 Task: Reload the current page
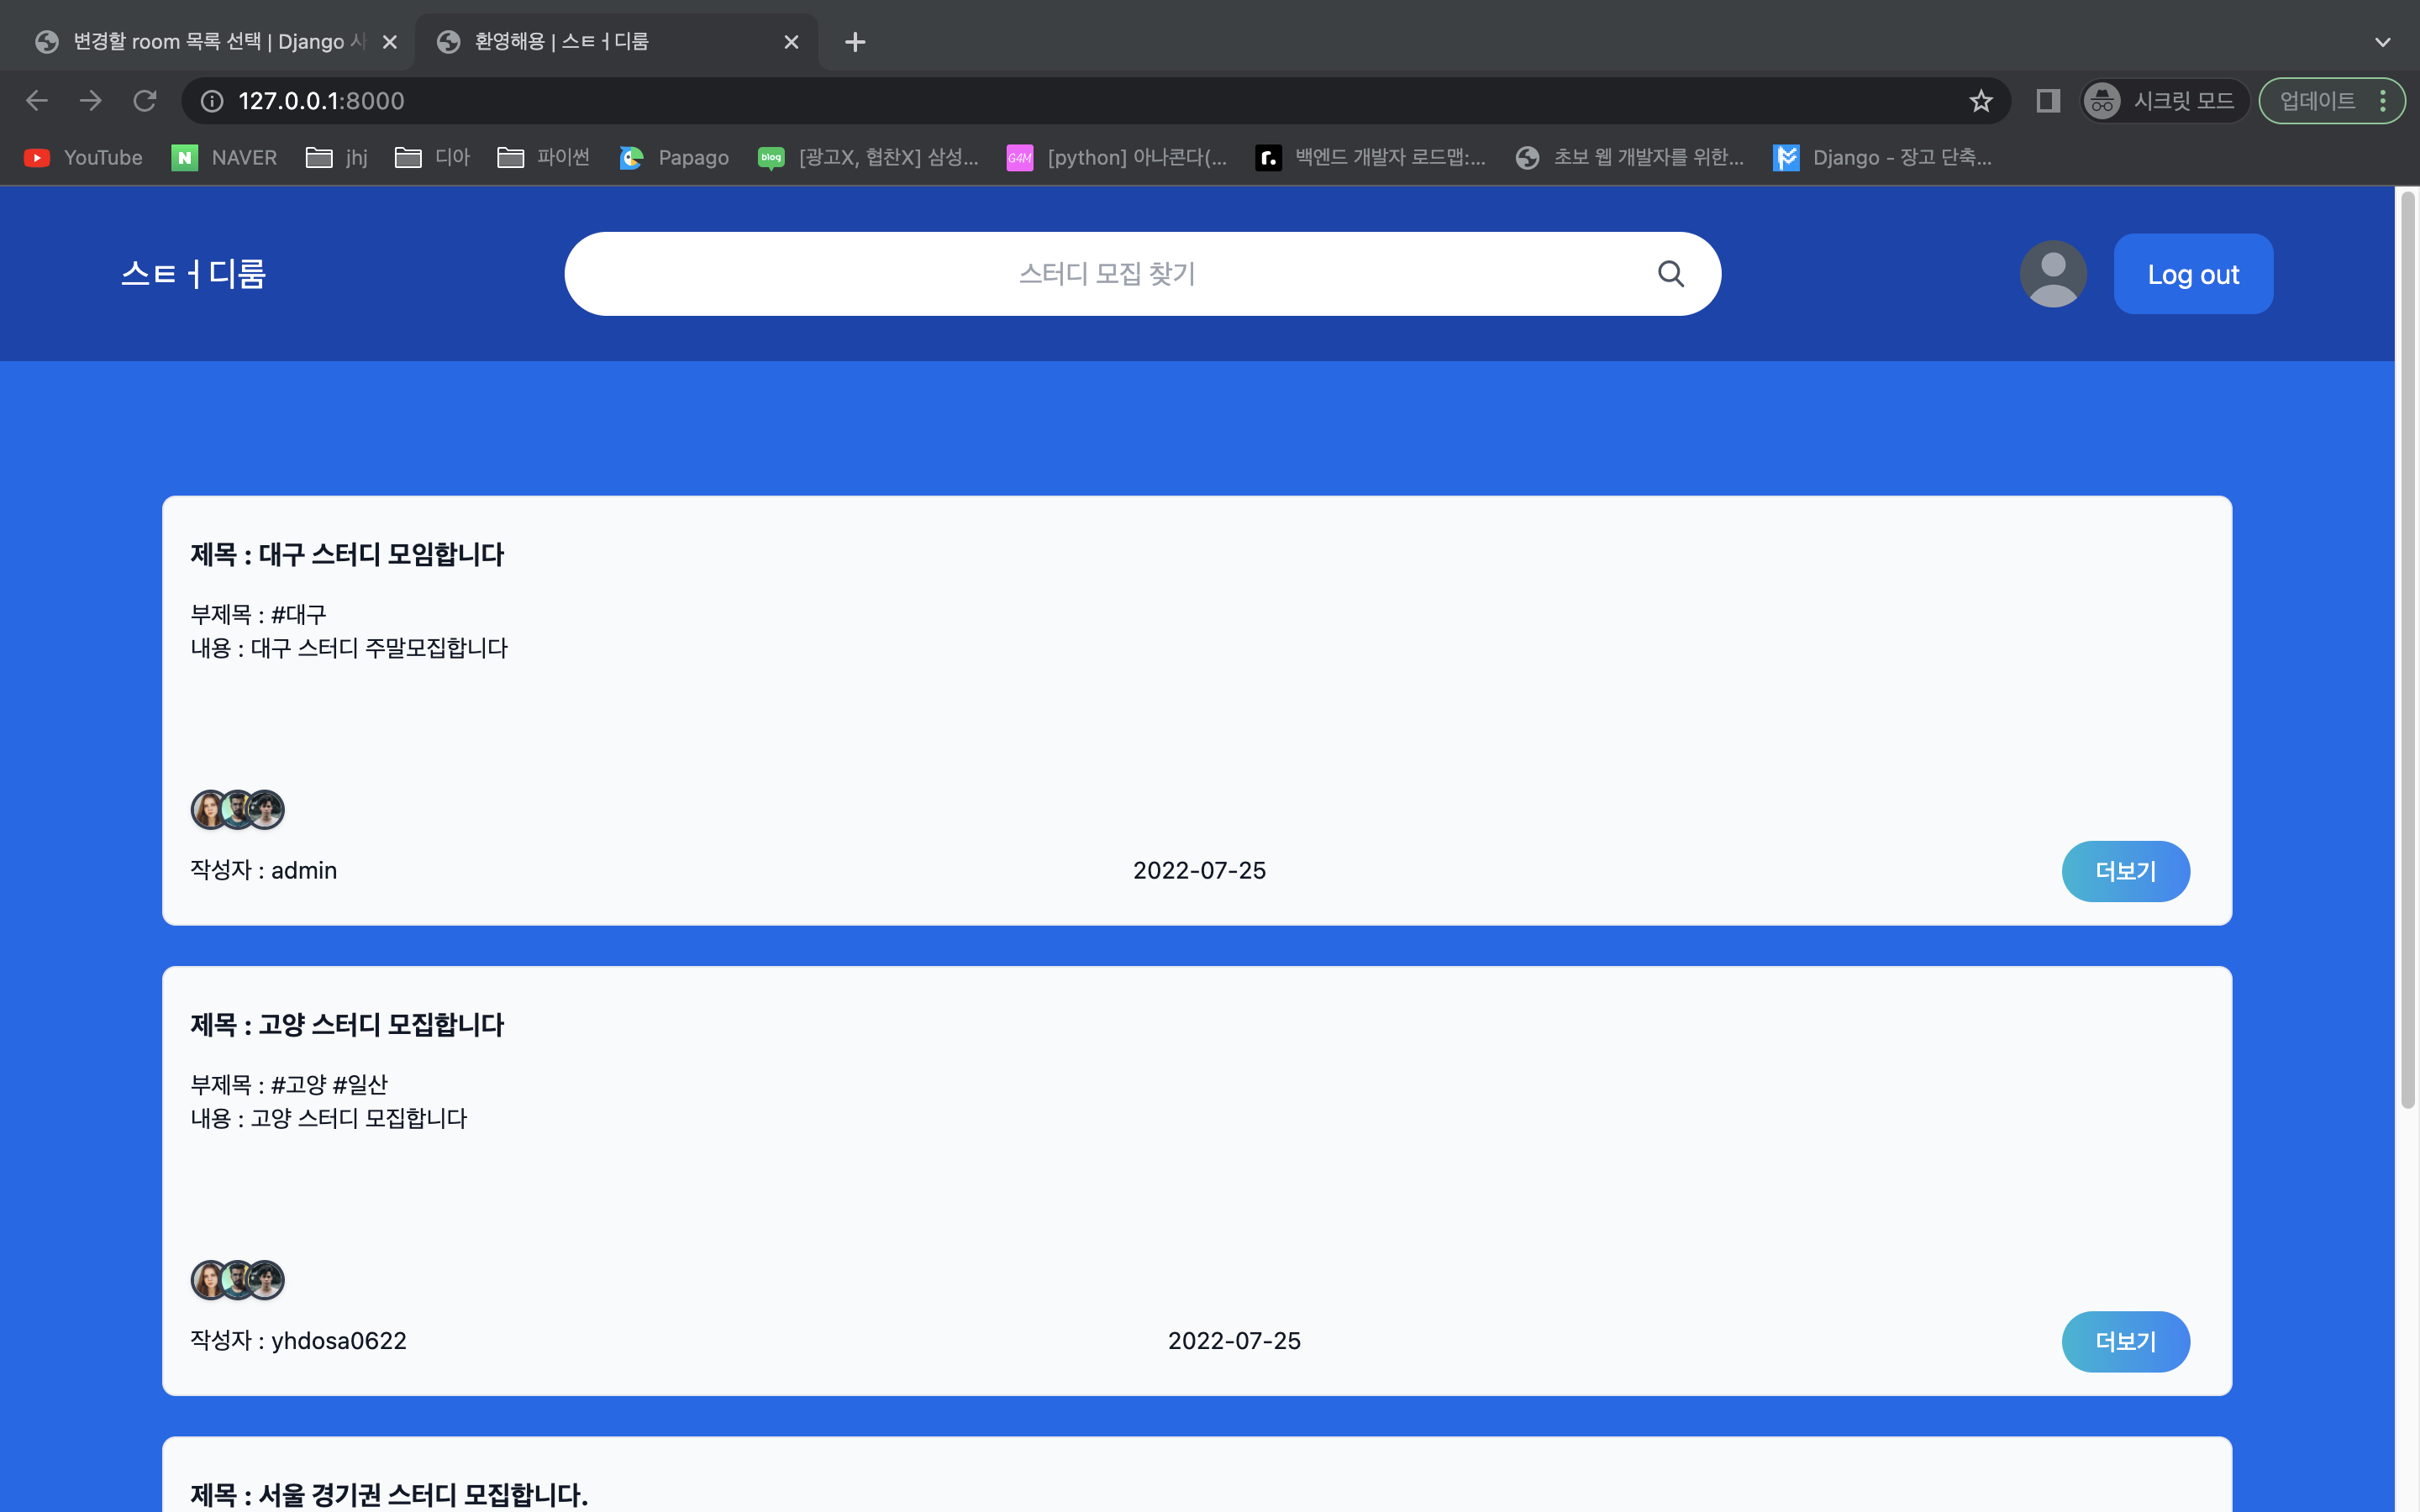[145, 101]
